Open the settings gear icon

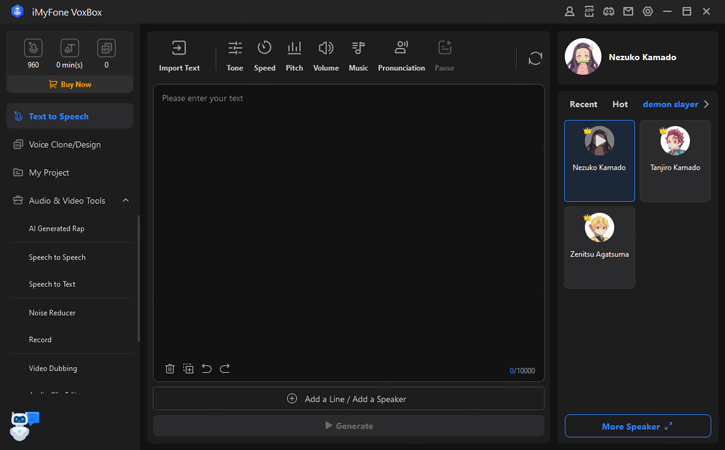(x=648, y=12)
